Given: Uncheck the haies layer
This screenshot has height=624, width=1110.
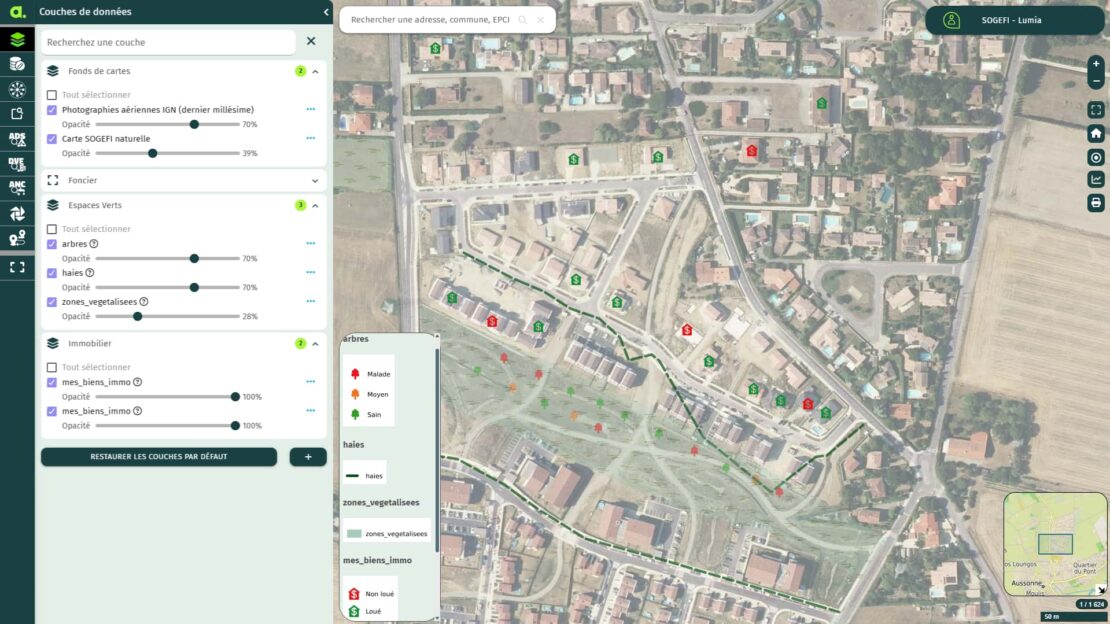Looking at the screenshot, I should 52,273.
